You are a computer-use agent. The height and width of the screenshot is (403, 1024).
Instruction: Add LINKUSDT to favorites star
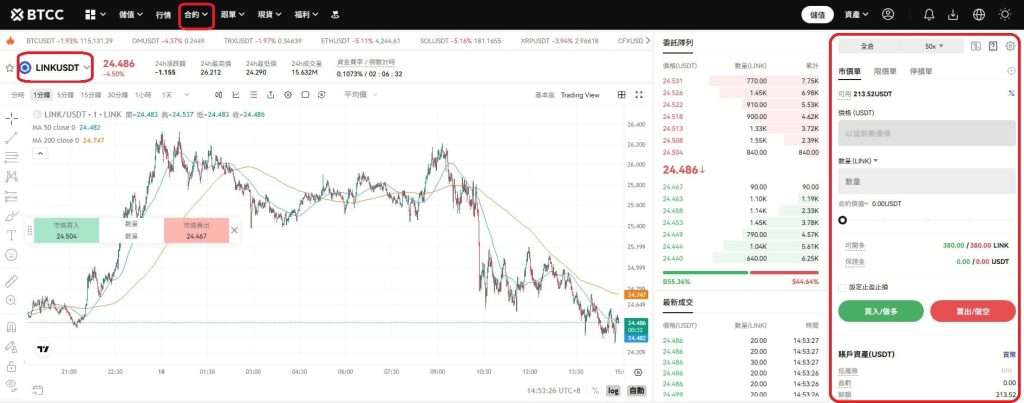point(9,67)
